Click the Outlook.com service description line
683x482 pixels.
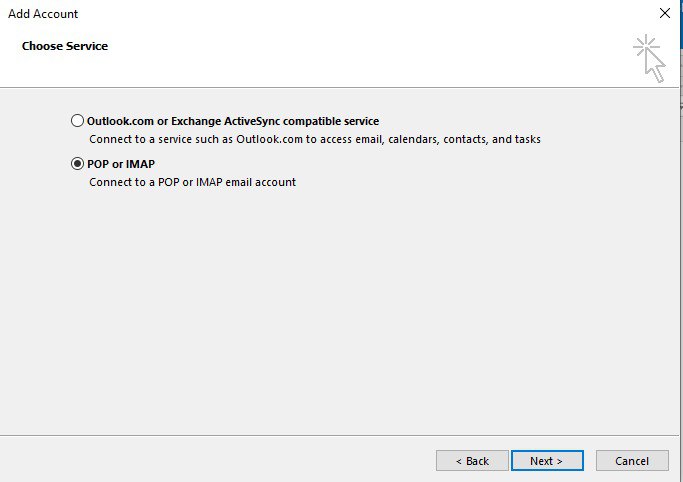[x=314, y=139]
